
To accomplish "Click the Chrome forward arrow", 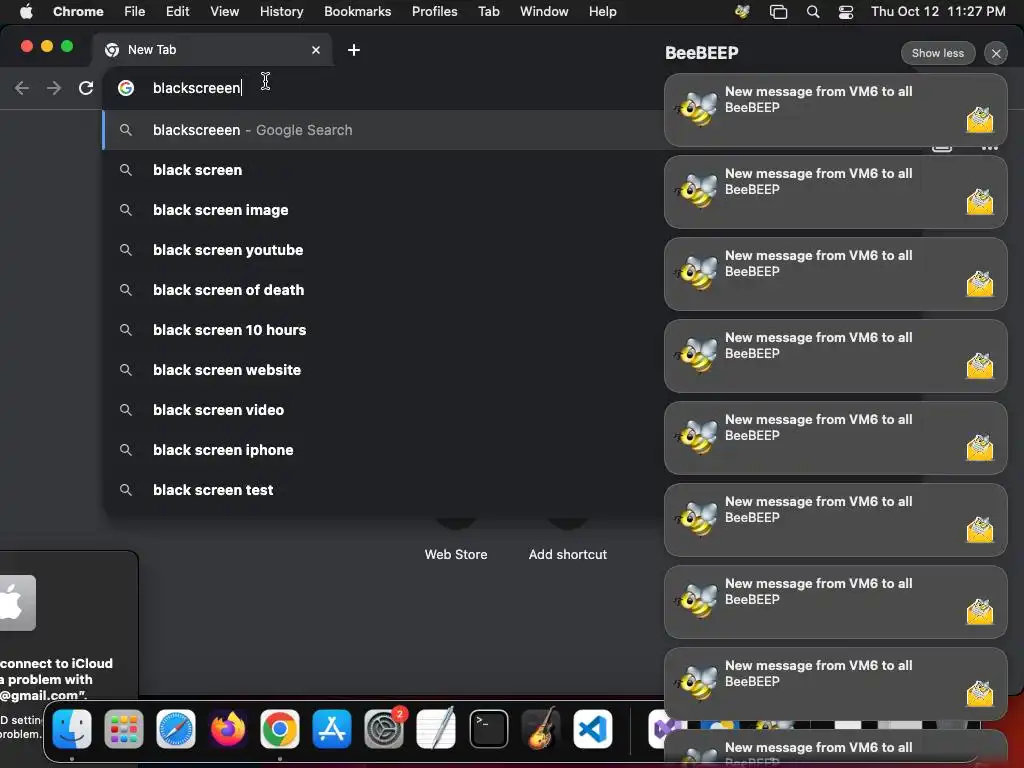I will [x=54, y=88].
